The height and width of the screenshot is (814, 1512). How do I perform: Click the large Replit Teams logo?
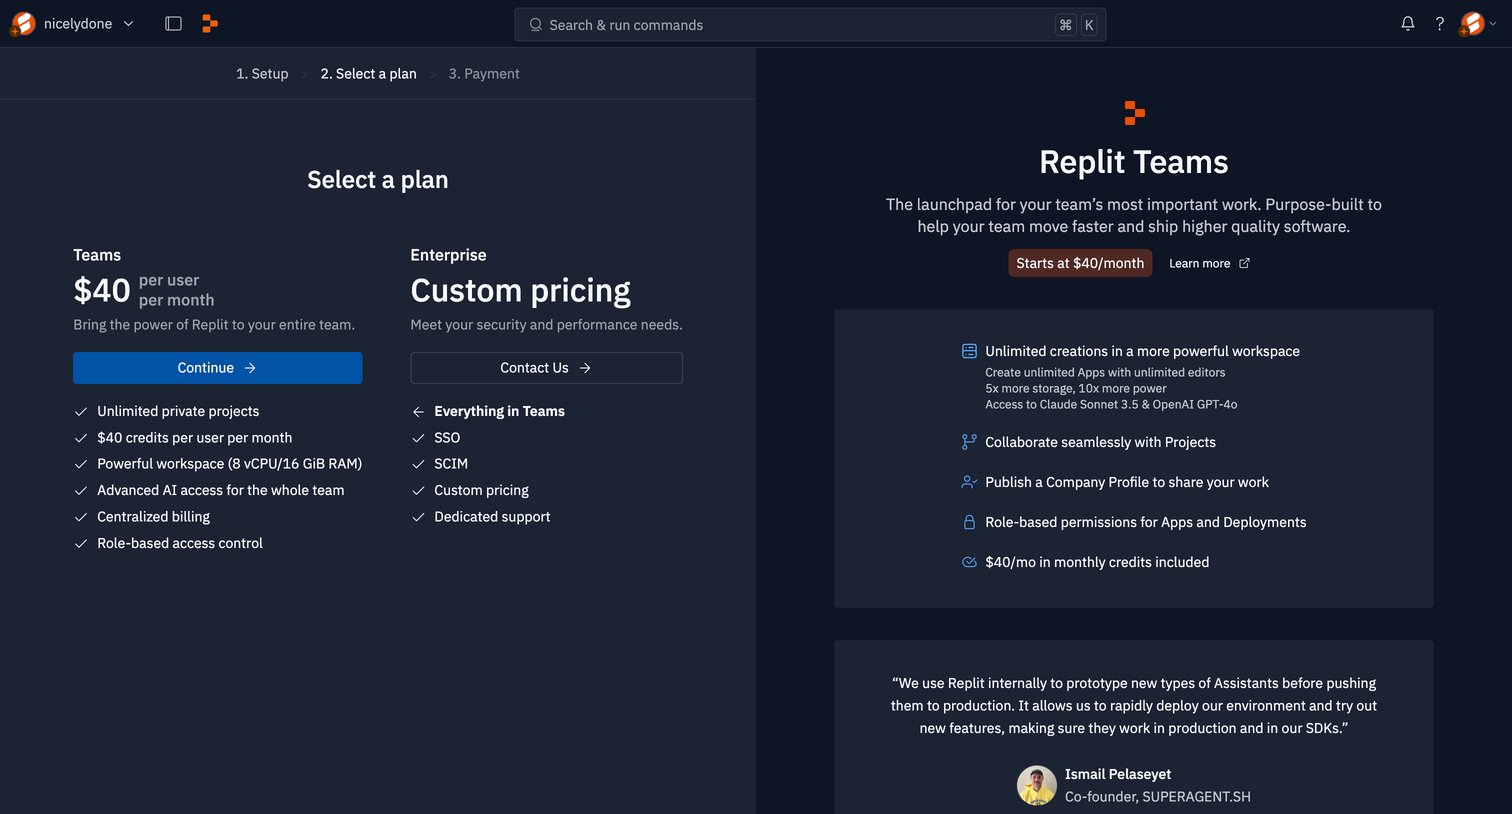[1133, 113]
